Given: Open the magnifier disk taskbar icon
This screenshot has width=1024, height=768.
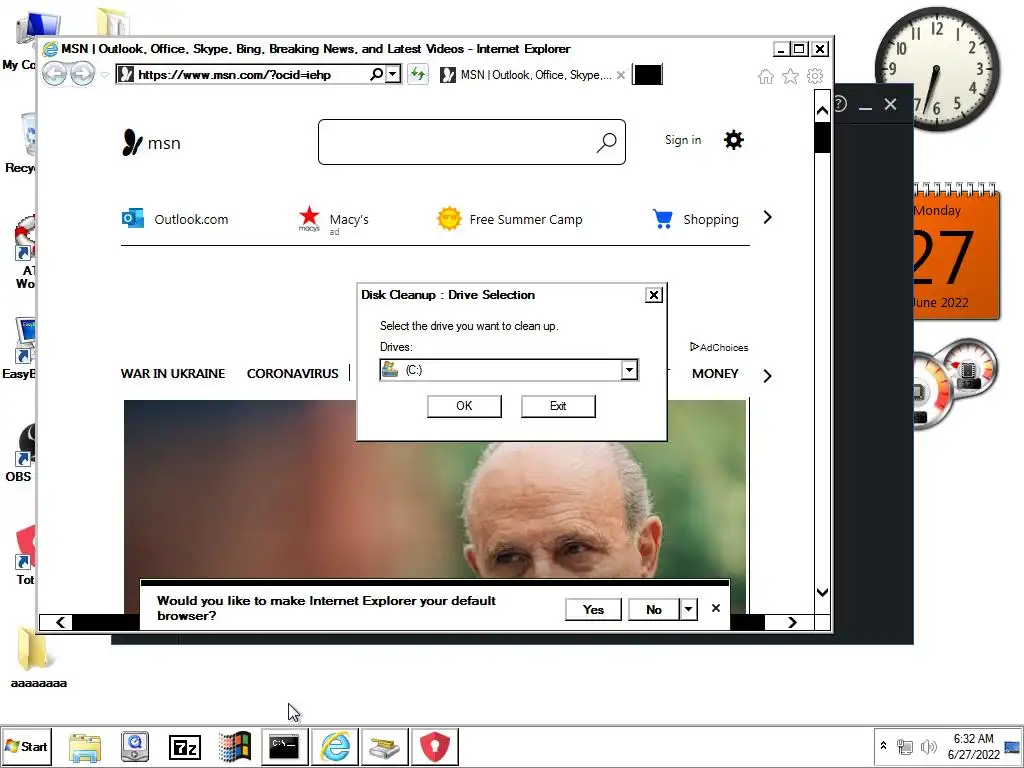Looking at the screenshot, I should point(135,746).
